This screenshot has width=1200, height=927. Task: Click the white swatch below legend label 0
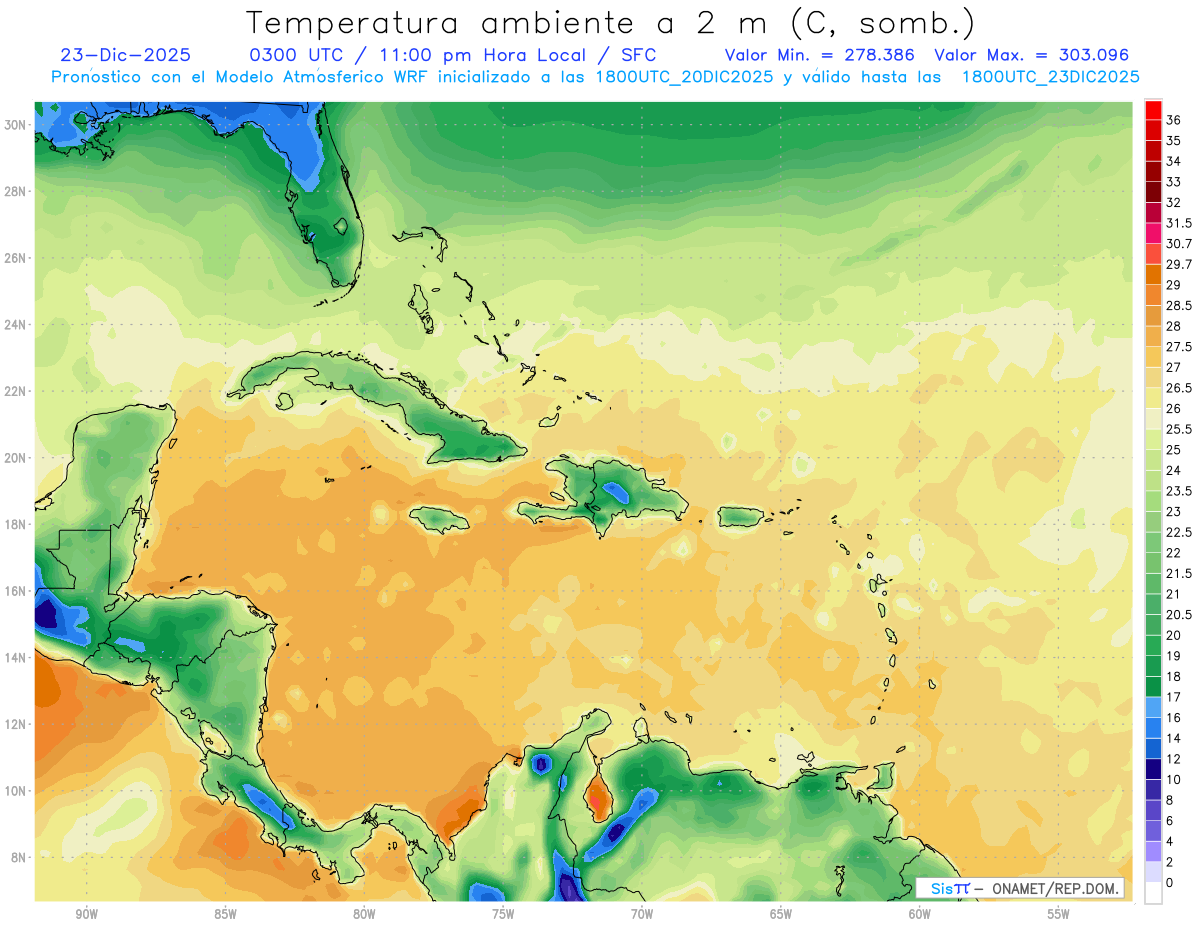(x=1154, y=892)
